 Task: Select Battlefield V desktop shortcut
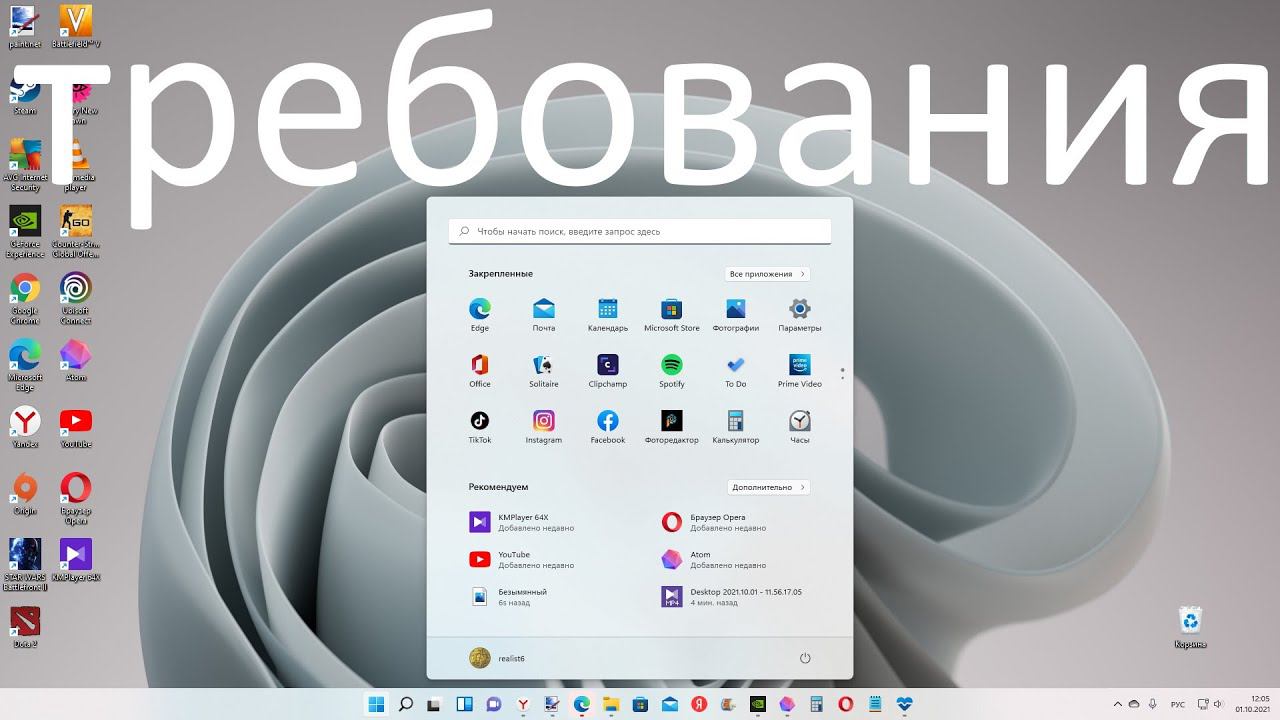[76, 27]
